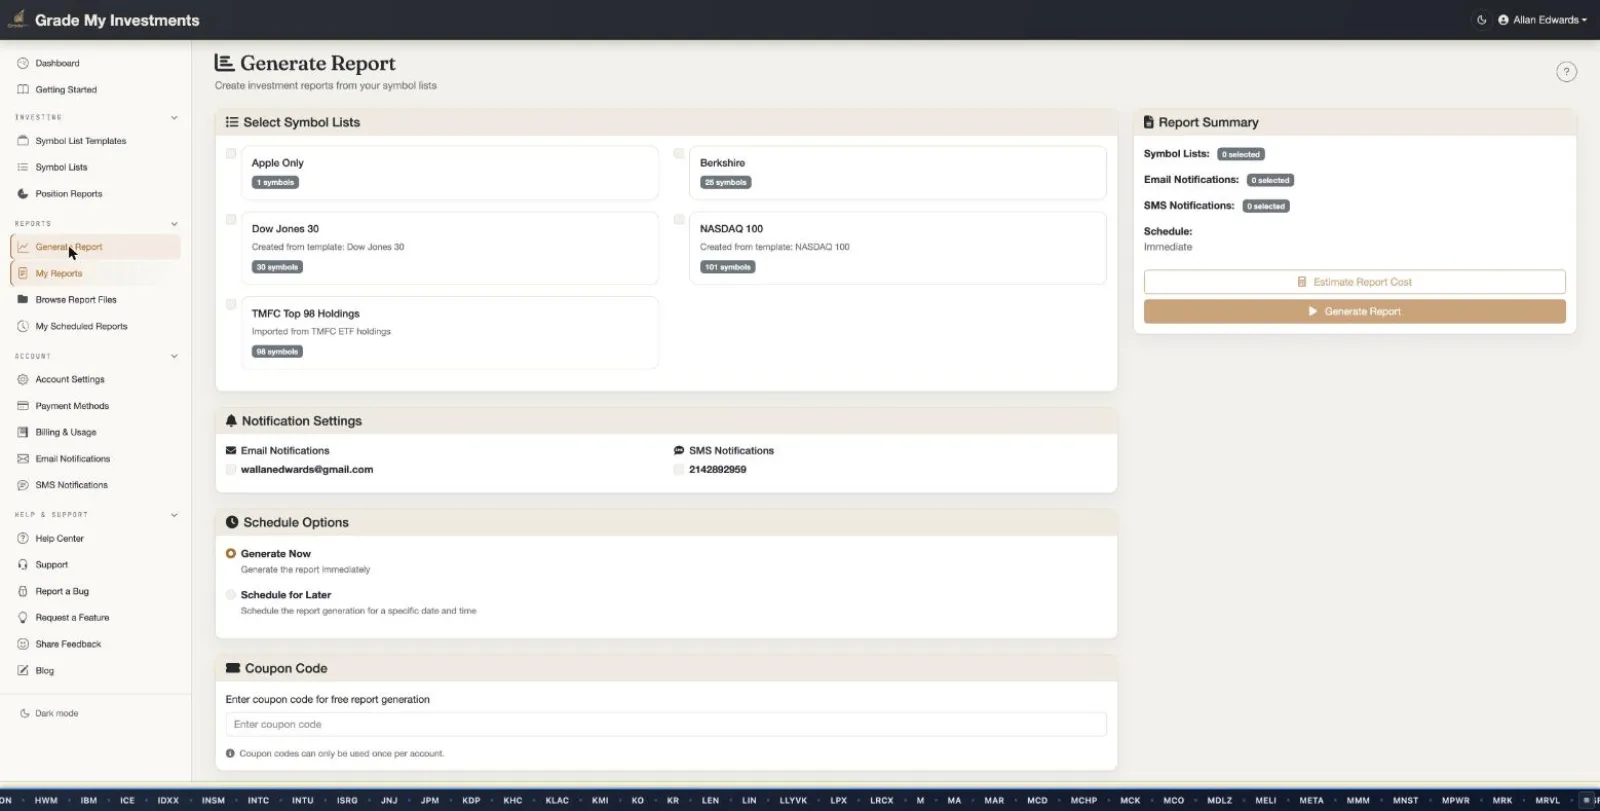
Task: Enable email notification for wallanedwards@gmail.com
Action: (x=231, y=470)
